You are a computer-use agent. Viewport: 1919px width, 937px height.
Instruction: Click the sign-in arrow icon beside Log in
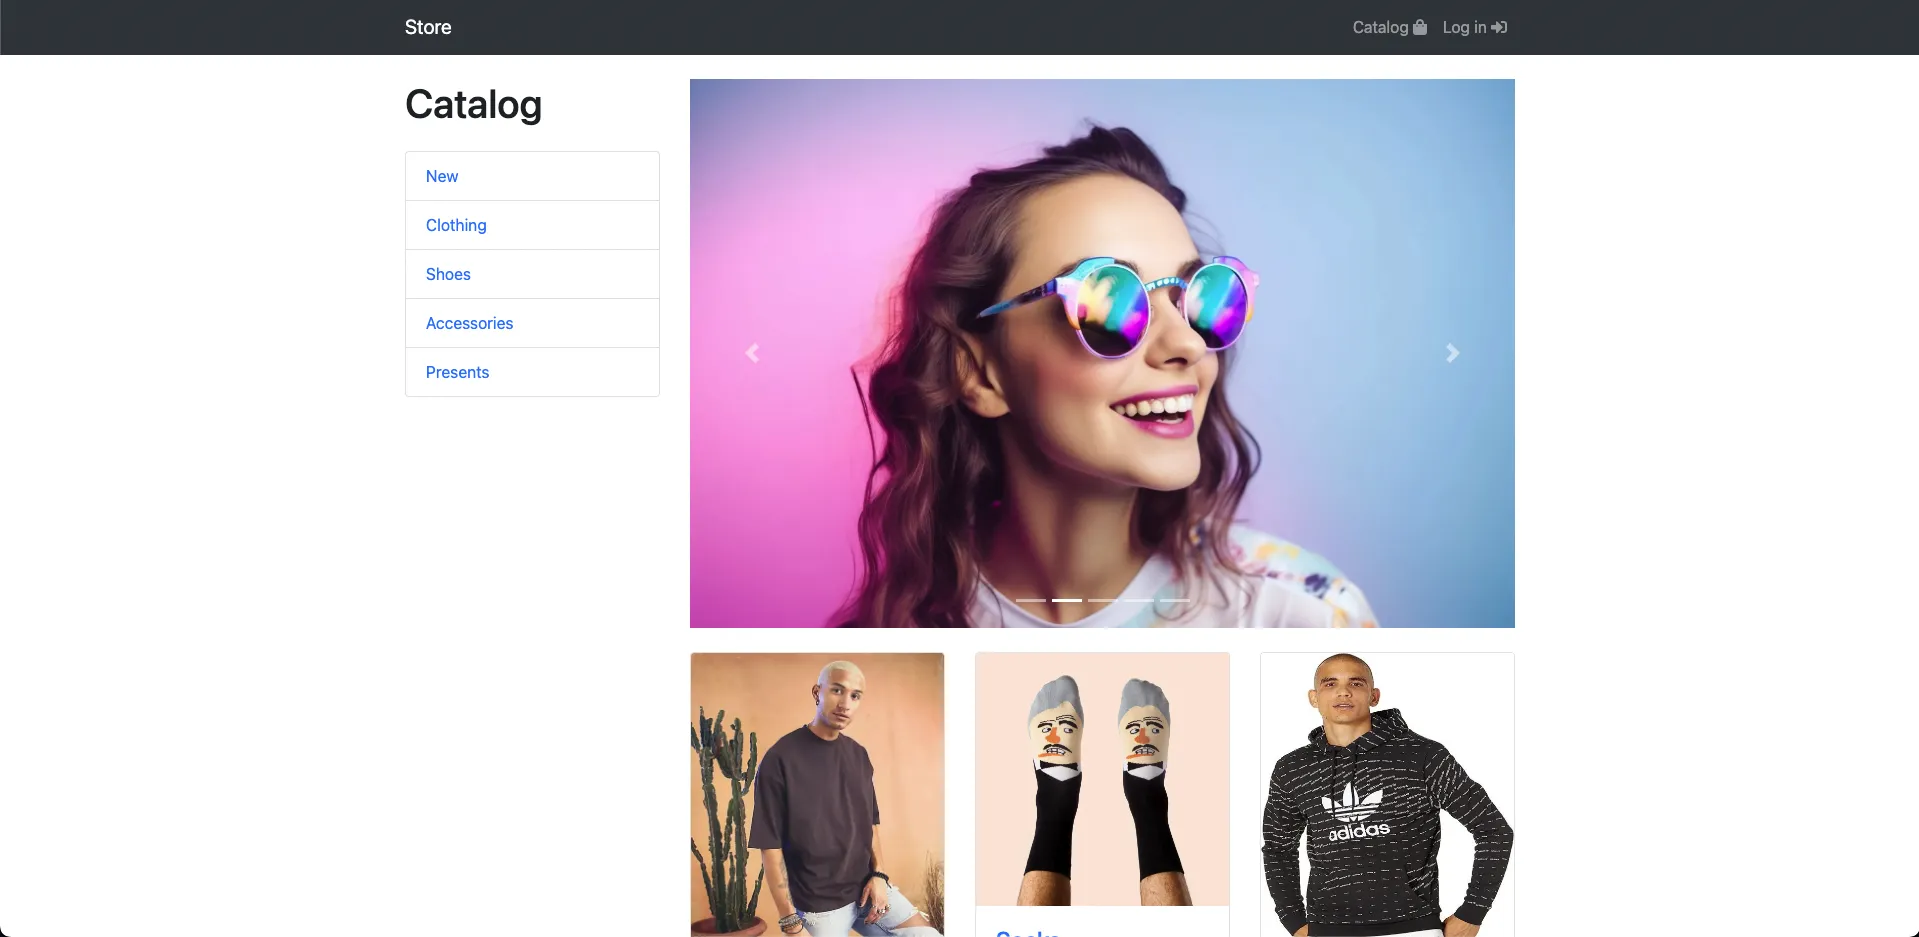coord(1499,27)
